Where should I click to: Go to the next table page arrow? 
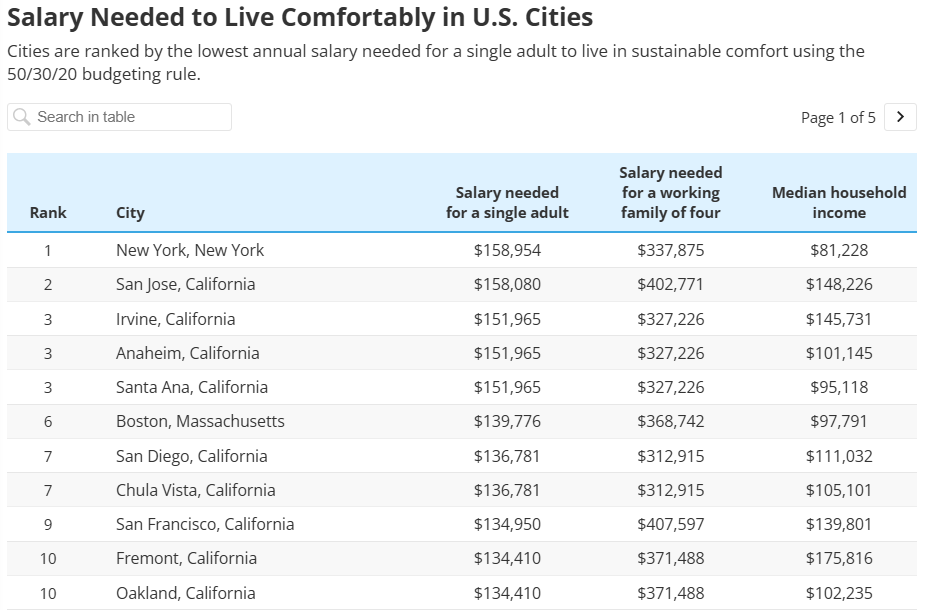pos(900,117)
